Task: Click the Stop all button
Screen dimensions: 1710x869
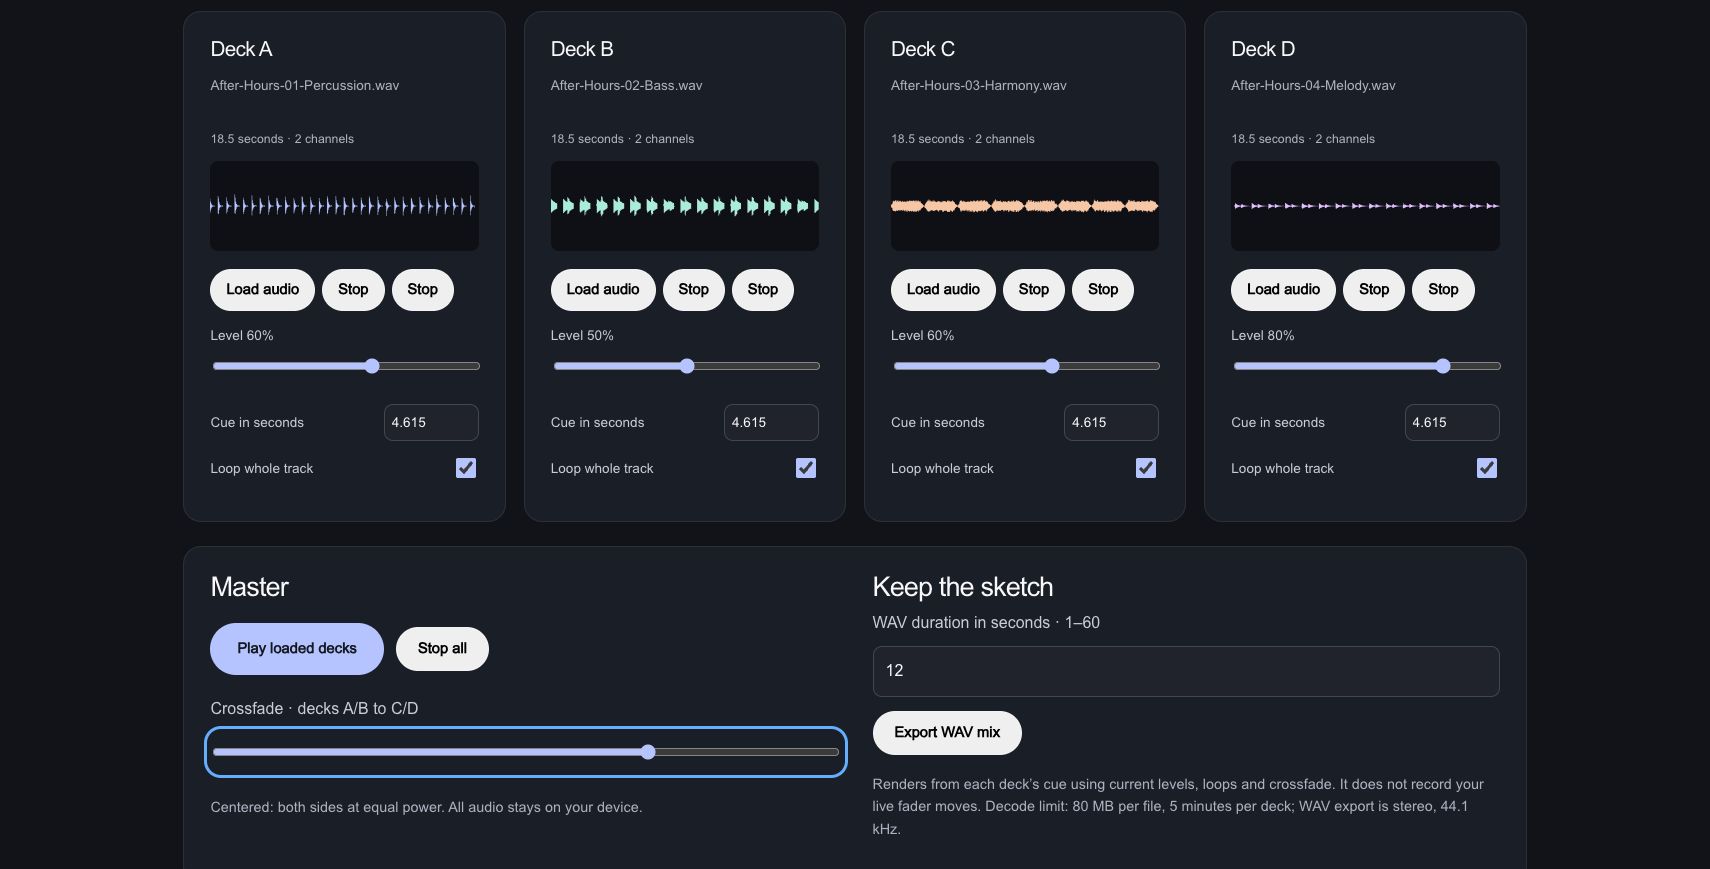Action: 442,649
